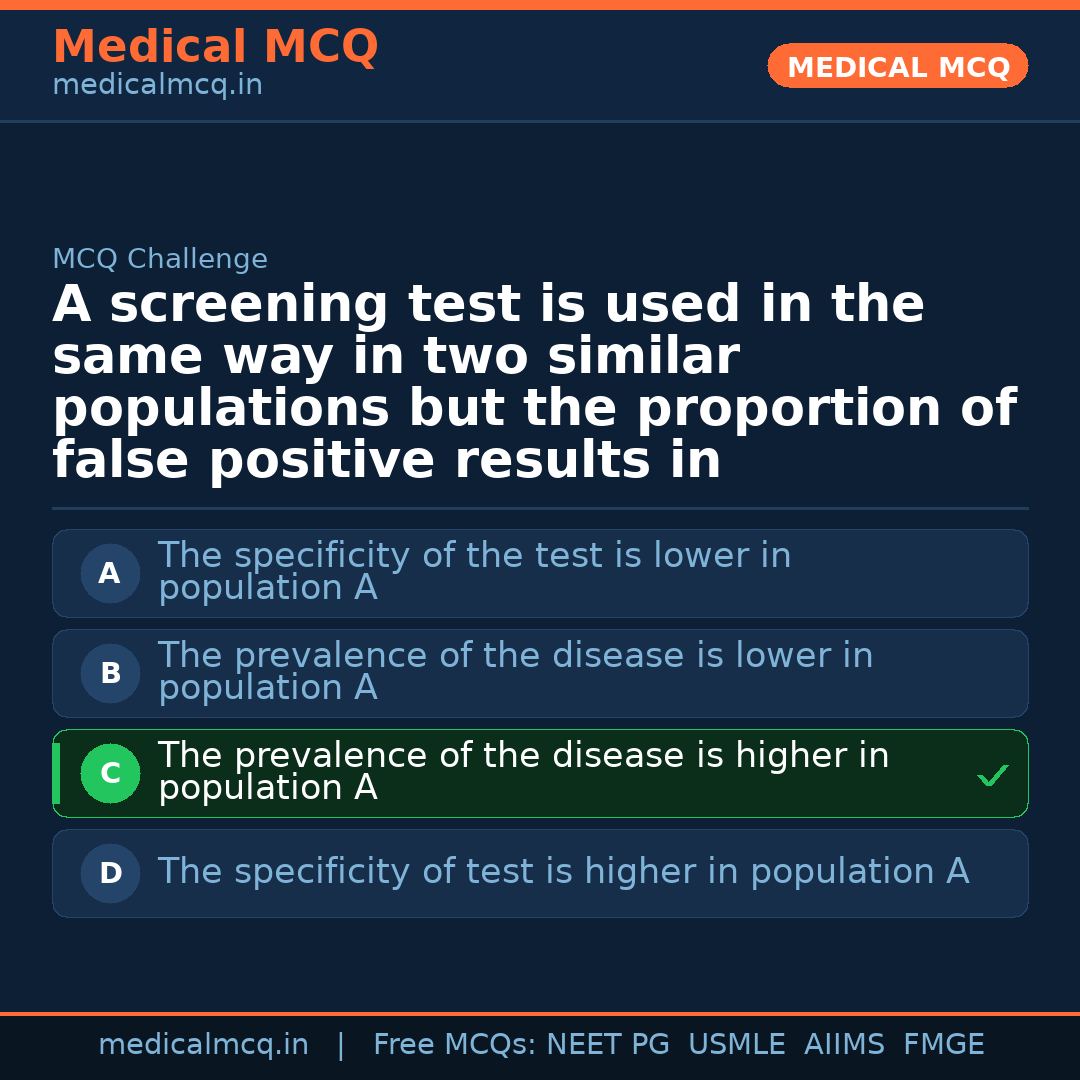The image size is (1080, 1080).
Task: Choose "The specificity of the test is lower" answer
Action: tap(474, 572)
